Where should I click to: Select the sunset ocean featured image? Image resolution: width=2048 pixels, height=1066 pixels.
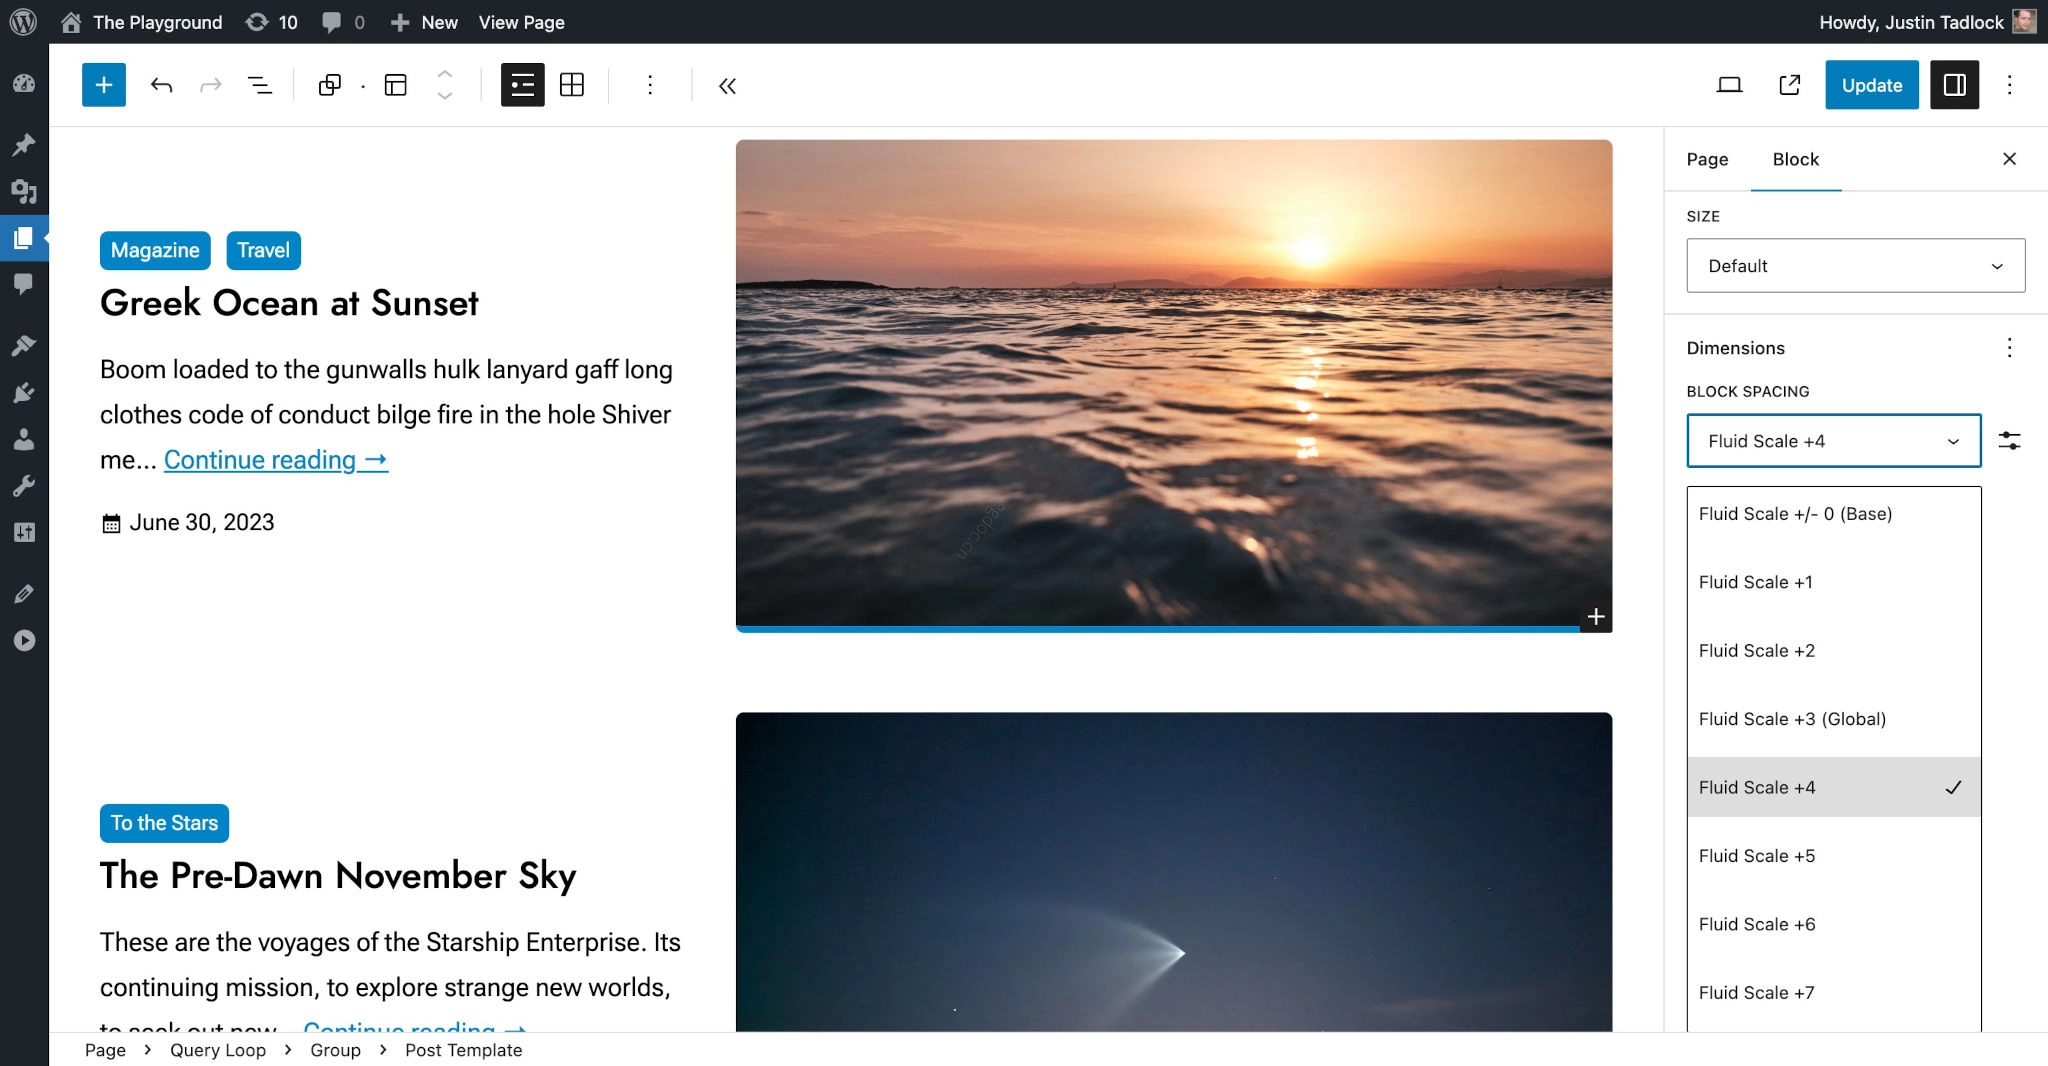tap(1173, 384)
